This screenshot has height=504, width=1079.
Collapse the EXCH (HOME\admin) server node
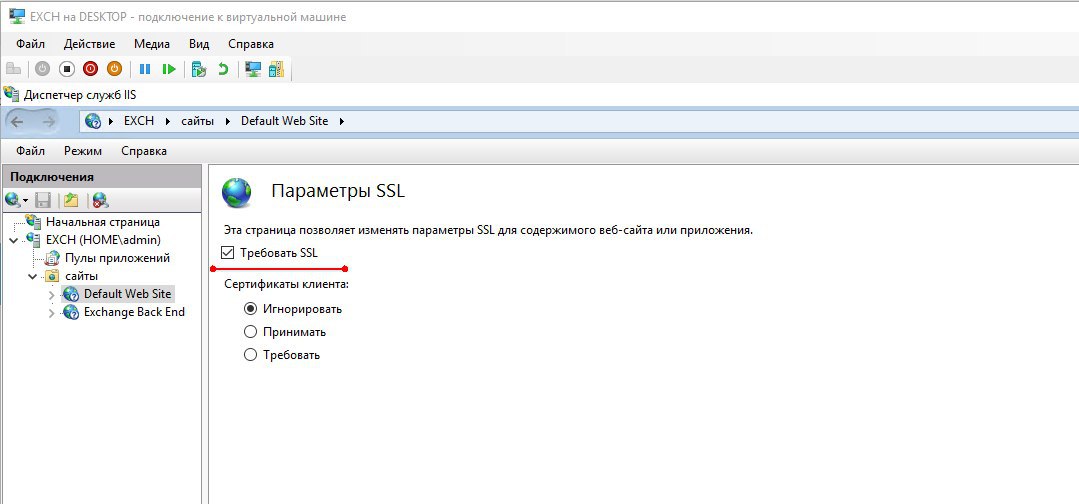coord(14,240)
